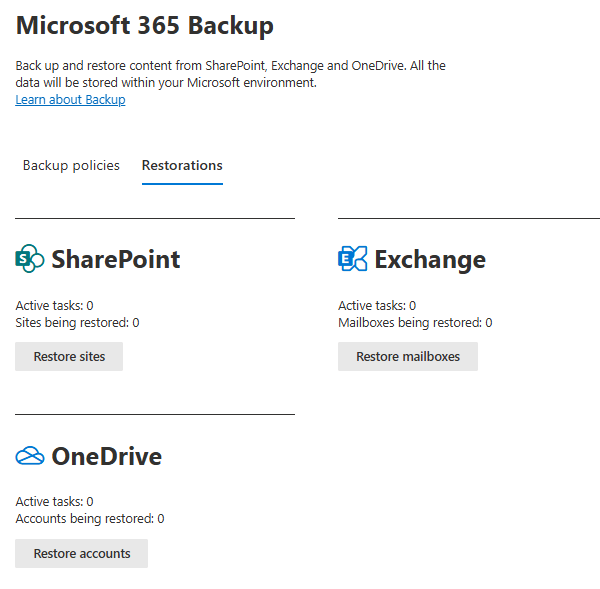The image size is (600, 589).
Task: Click Active tasks under SharePoint
Action: pyautogui.click(x=54, y=306)
